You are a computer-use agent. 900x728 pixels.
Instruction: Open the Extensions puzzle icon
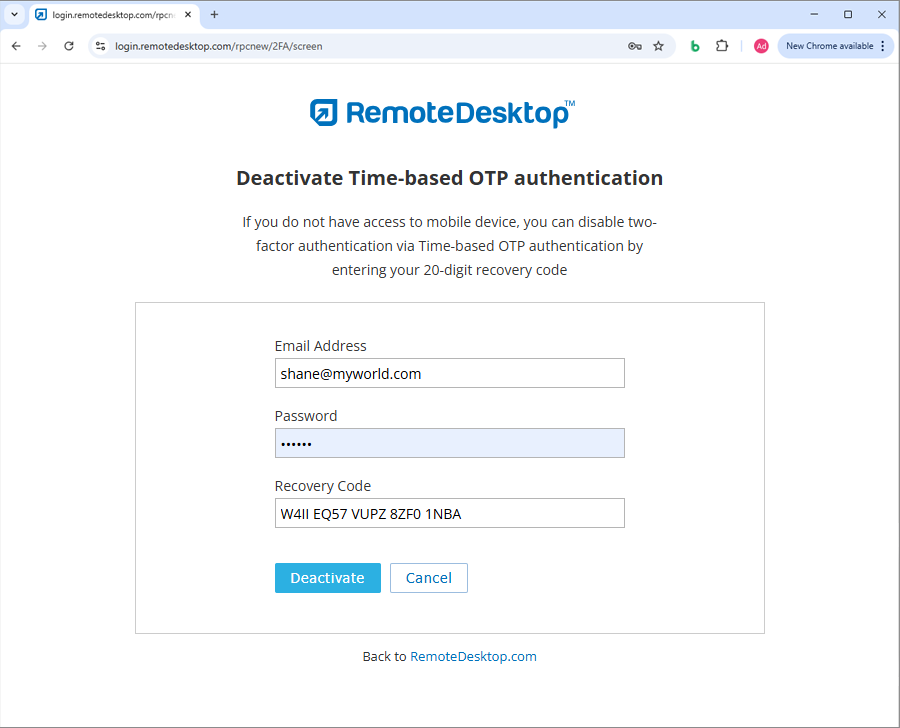pyautogui.click(x=722, y=46)
